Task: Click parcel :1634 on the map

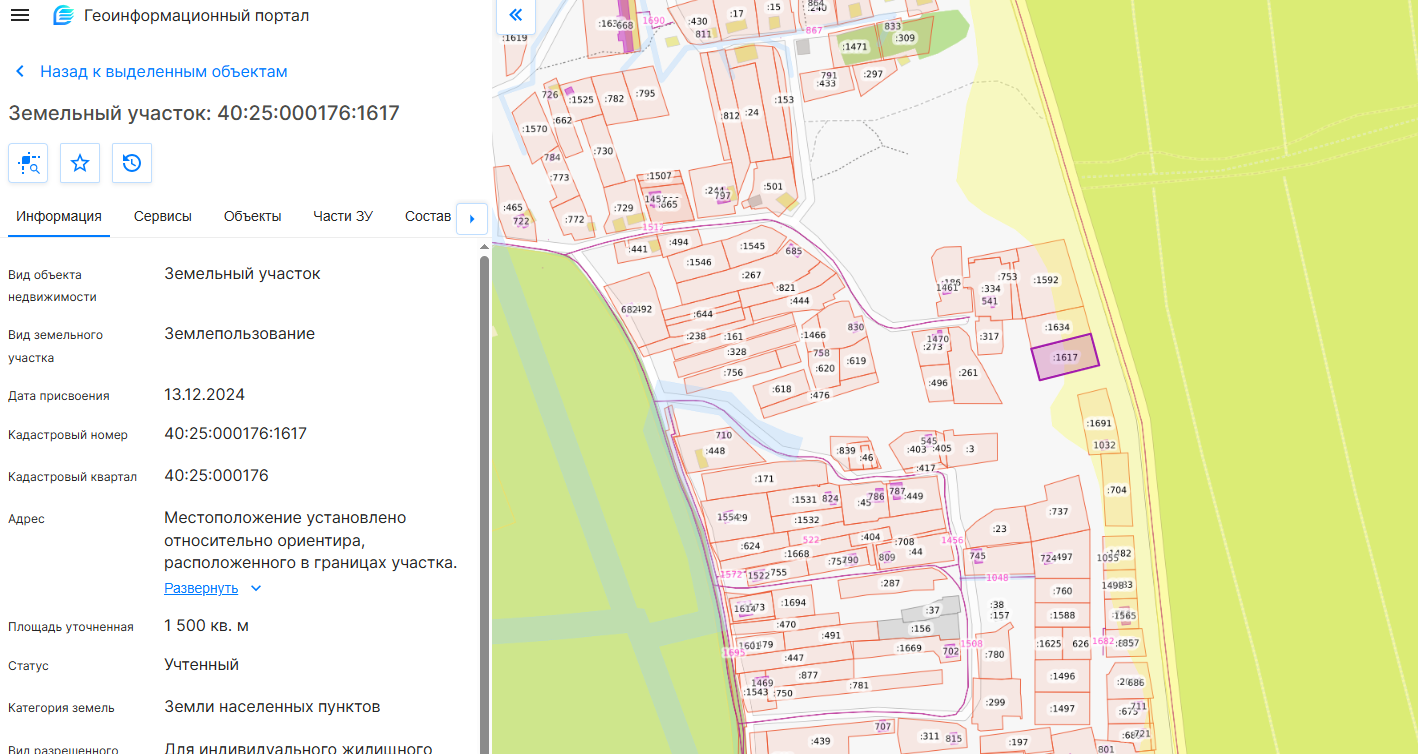Action: pyautogui.click(x=1058, y=327)
